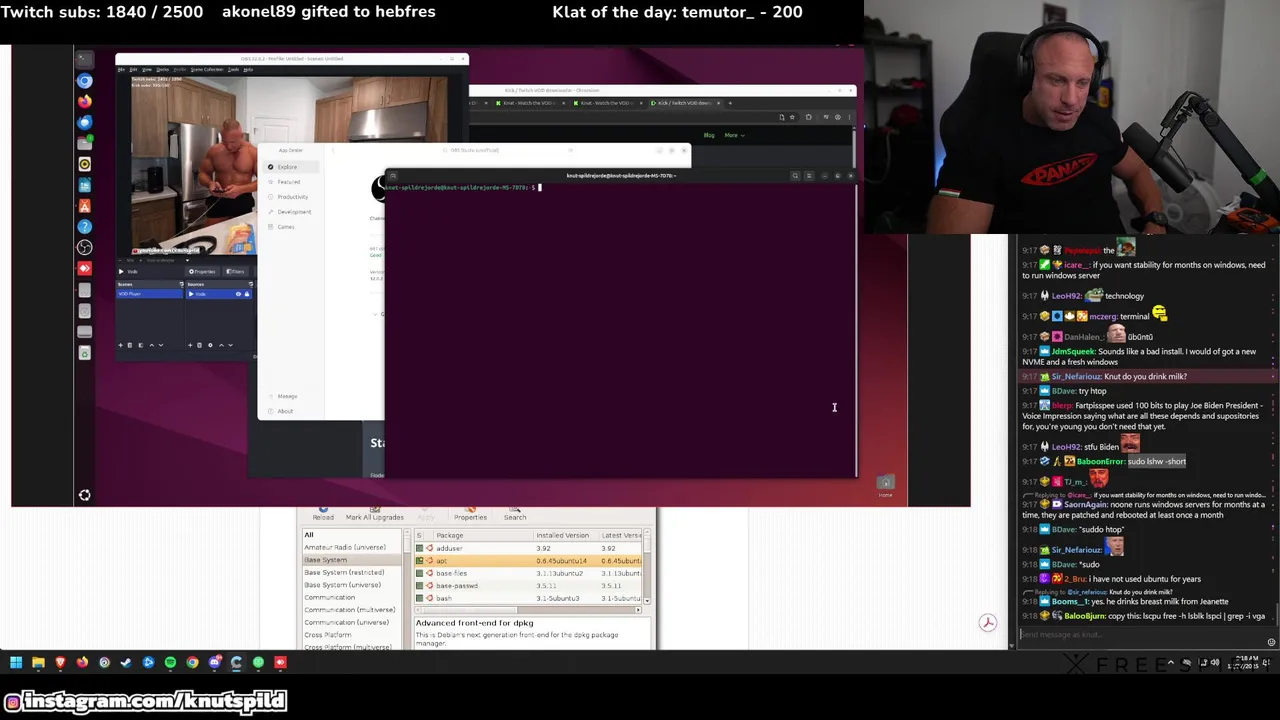Viewport: 1280px width, 720px height.
Task: Select Productivity in App Center sidebar
Action: (x=292, y=197)
